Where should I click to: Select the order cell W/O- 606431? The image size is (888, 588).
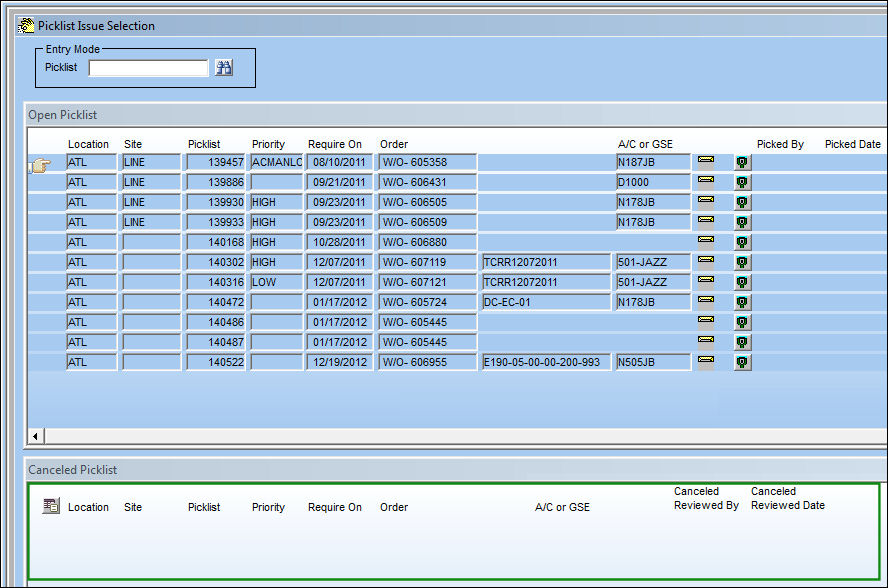[428, 182]
